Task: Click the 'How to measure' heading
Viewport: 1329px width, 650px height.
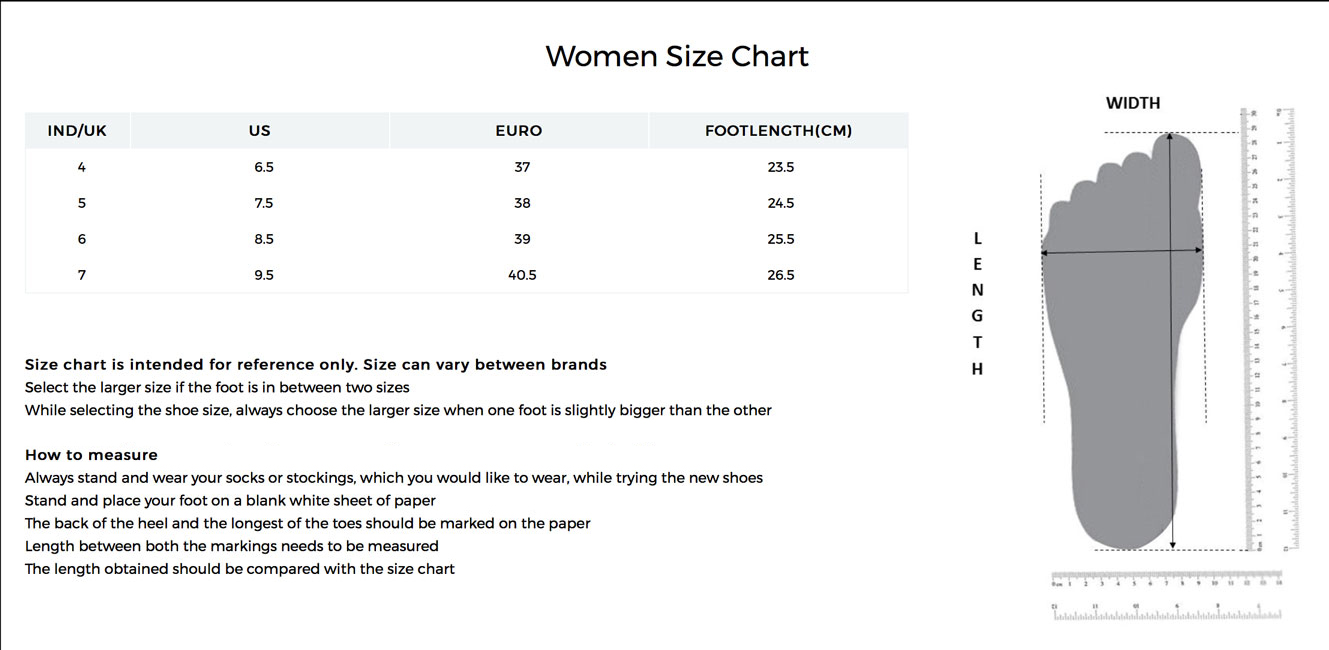Action: [91, 455]
